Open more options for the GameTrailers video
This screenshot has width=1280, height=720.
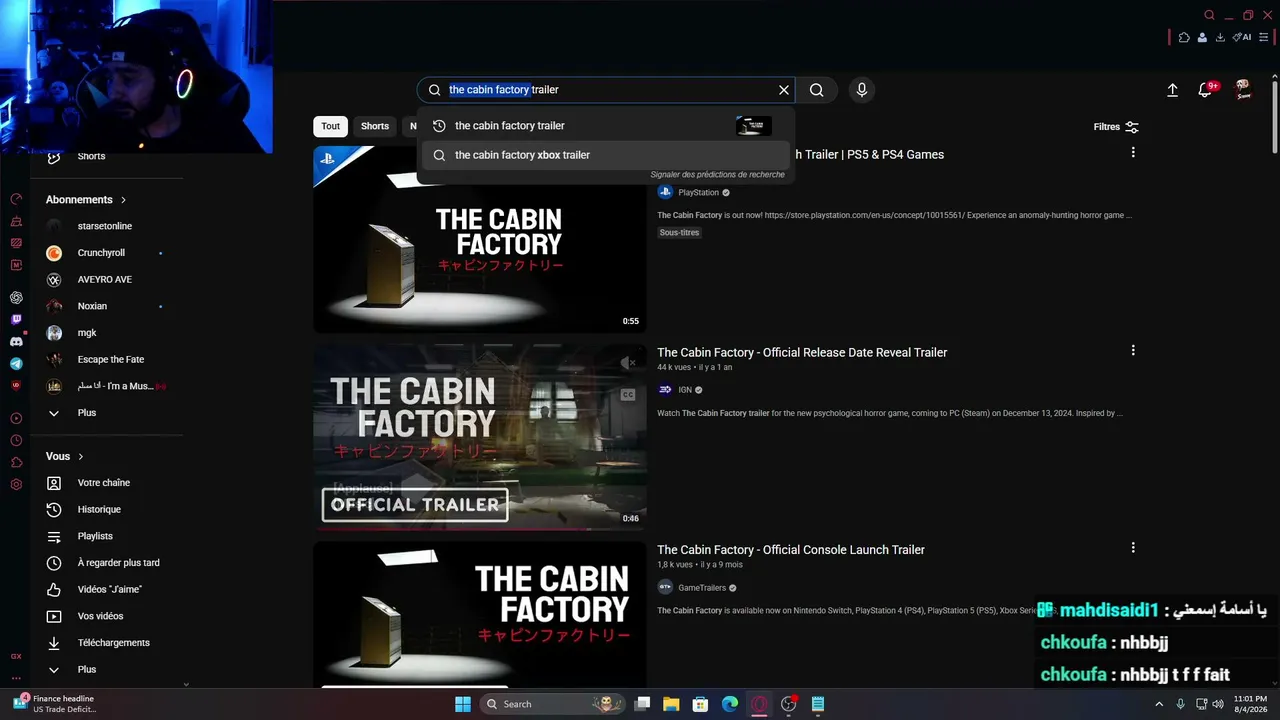click(x=1133, y=548)
